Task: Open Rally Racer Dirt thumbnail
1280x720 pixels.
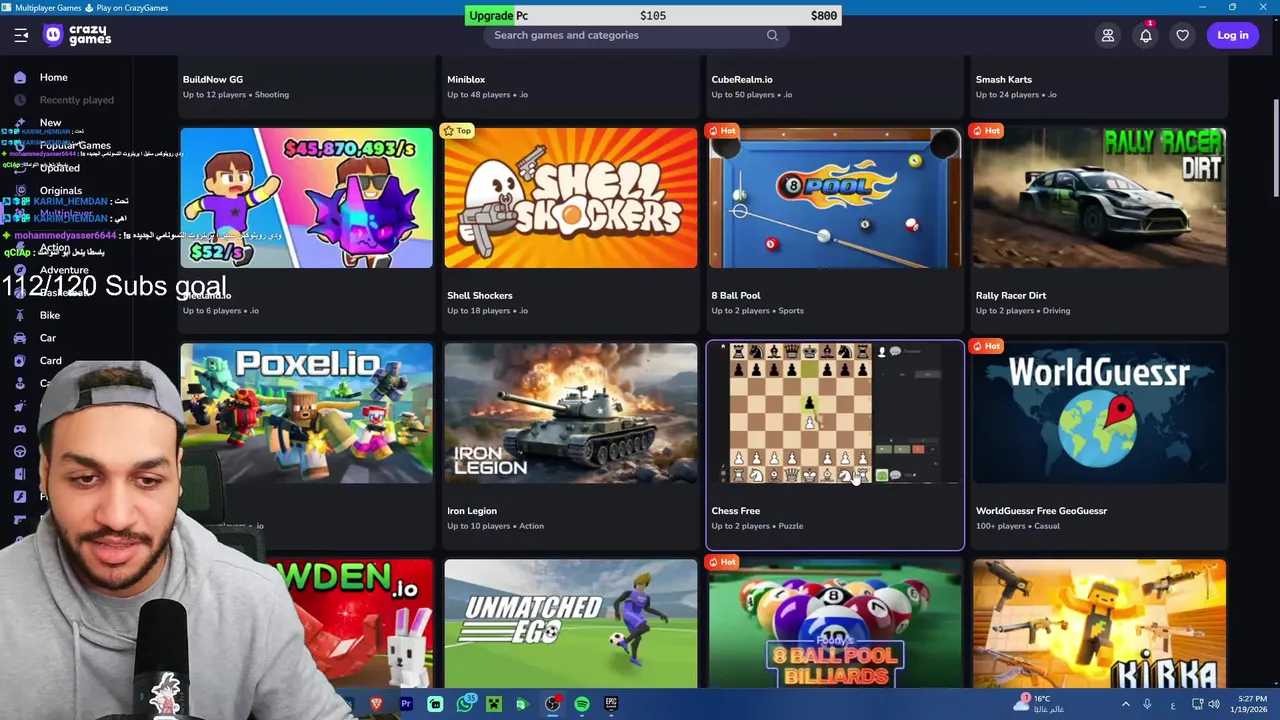Action: coord(1099,198)
